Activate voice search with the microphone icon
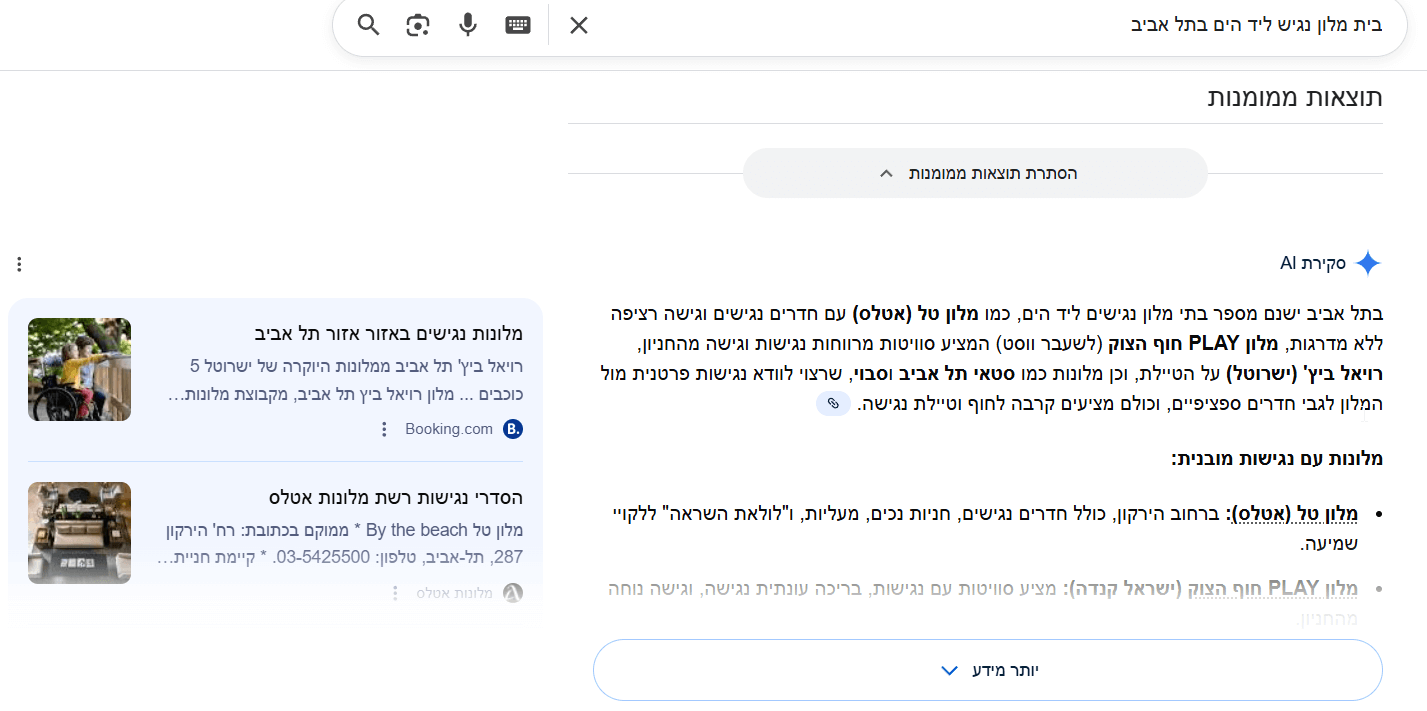1427x711 pixels. pos(467,24)
